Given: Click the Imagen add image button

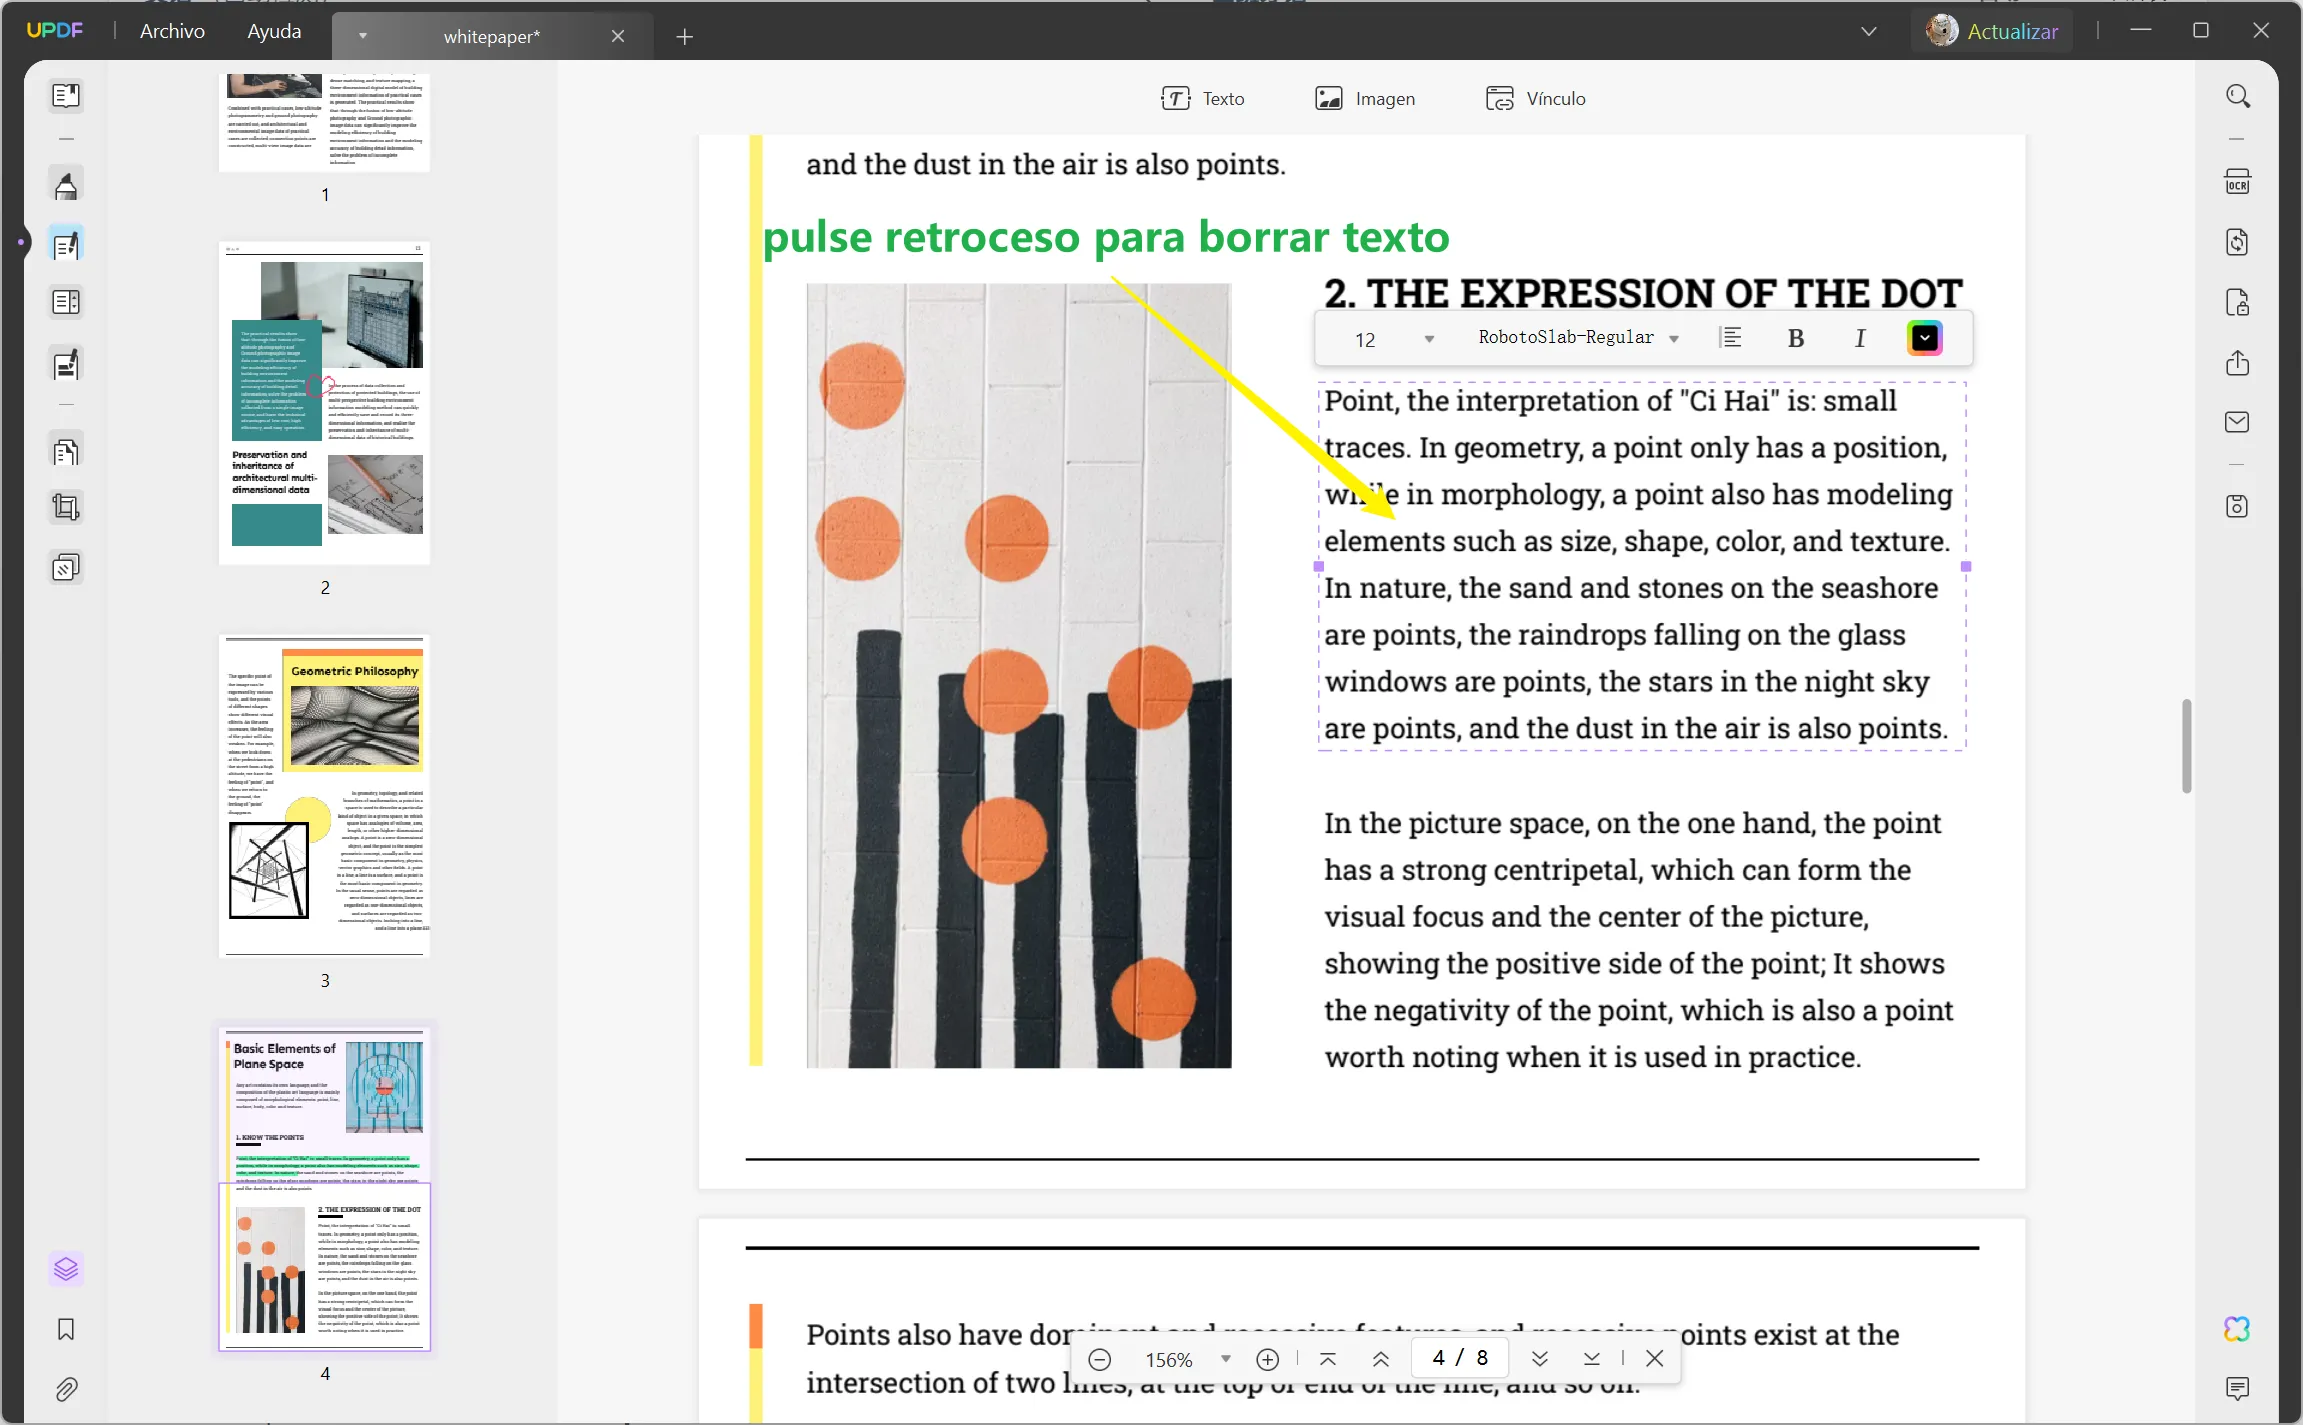Looking at the screenshot, I should click(1365, 98).
